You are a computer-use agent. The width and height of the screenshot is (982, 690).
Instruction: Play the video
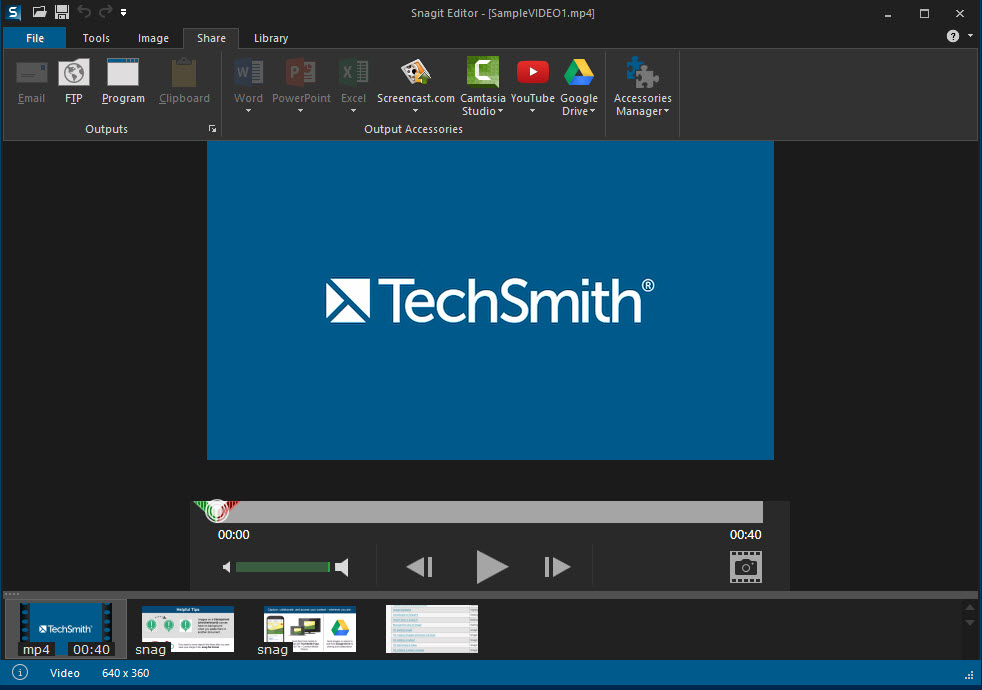click(x=492, y=567)
